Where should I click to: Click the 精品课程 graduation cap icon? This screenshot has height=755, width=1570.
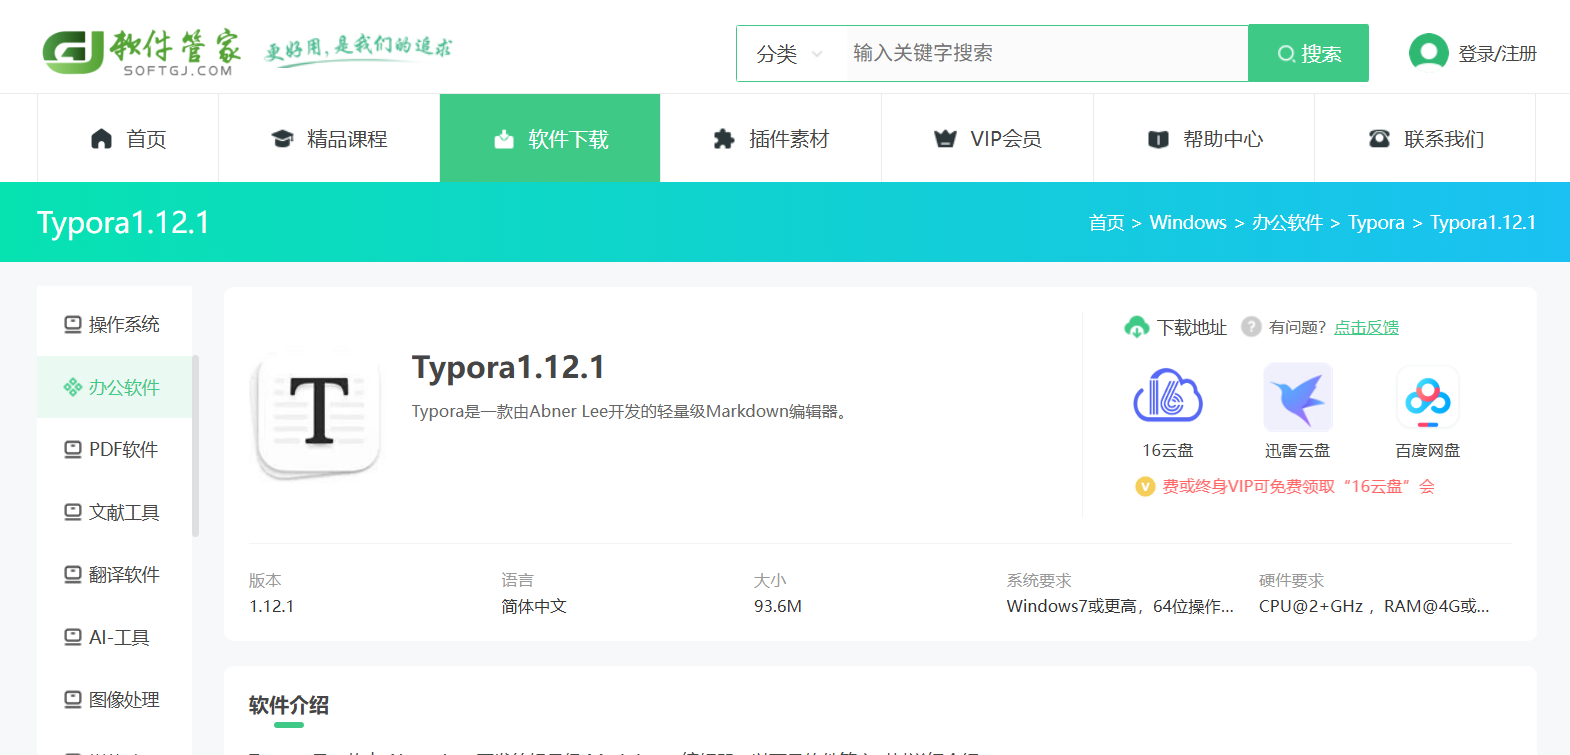(283, 139)
